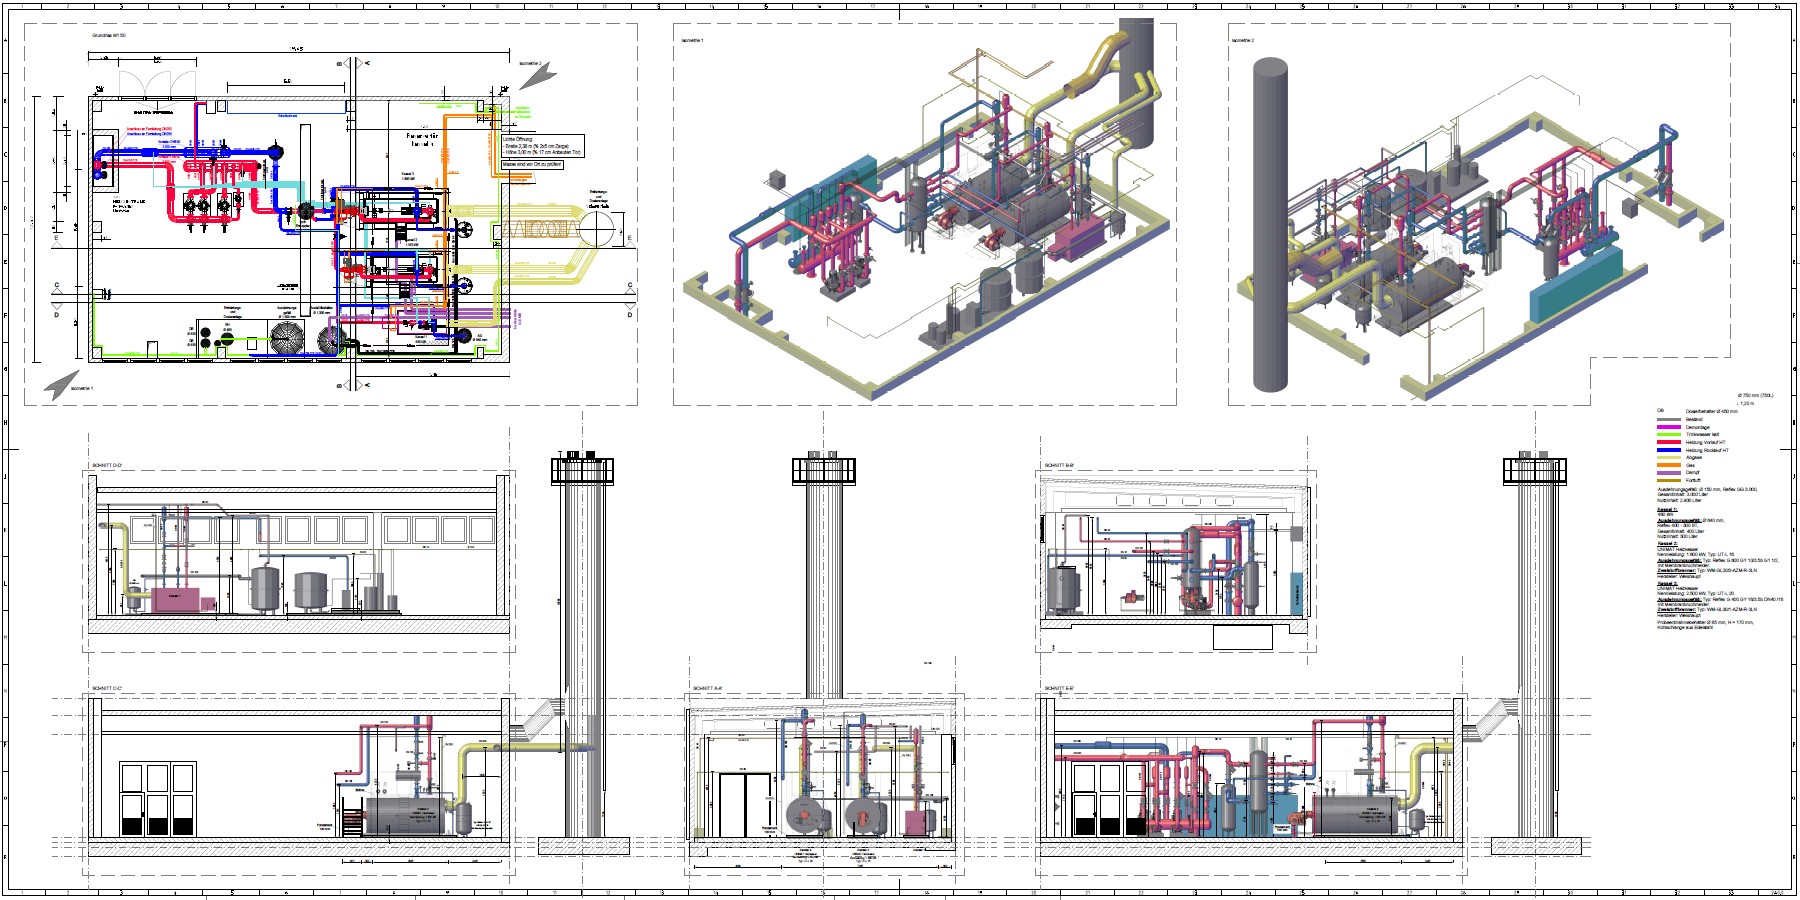The image size is (1800, 900).
Task: Select section marker E on plan's right edge
Action: point(629,241)
